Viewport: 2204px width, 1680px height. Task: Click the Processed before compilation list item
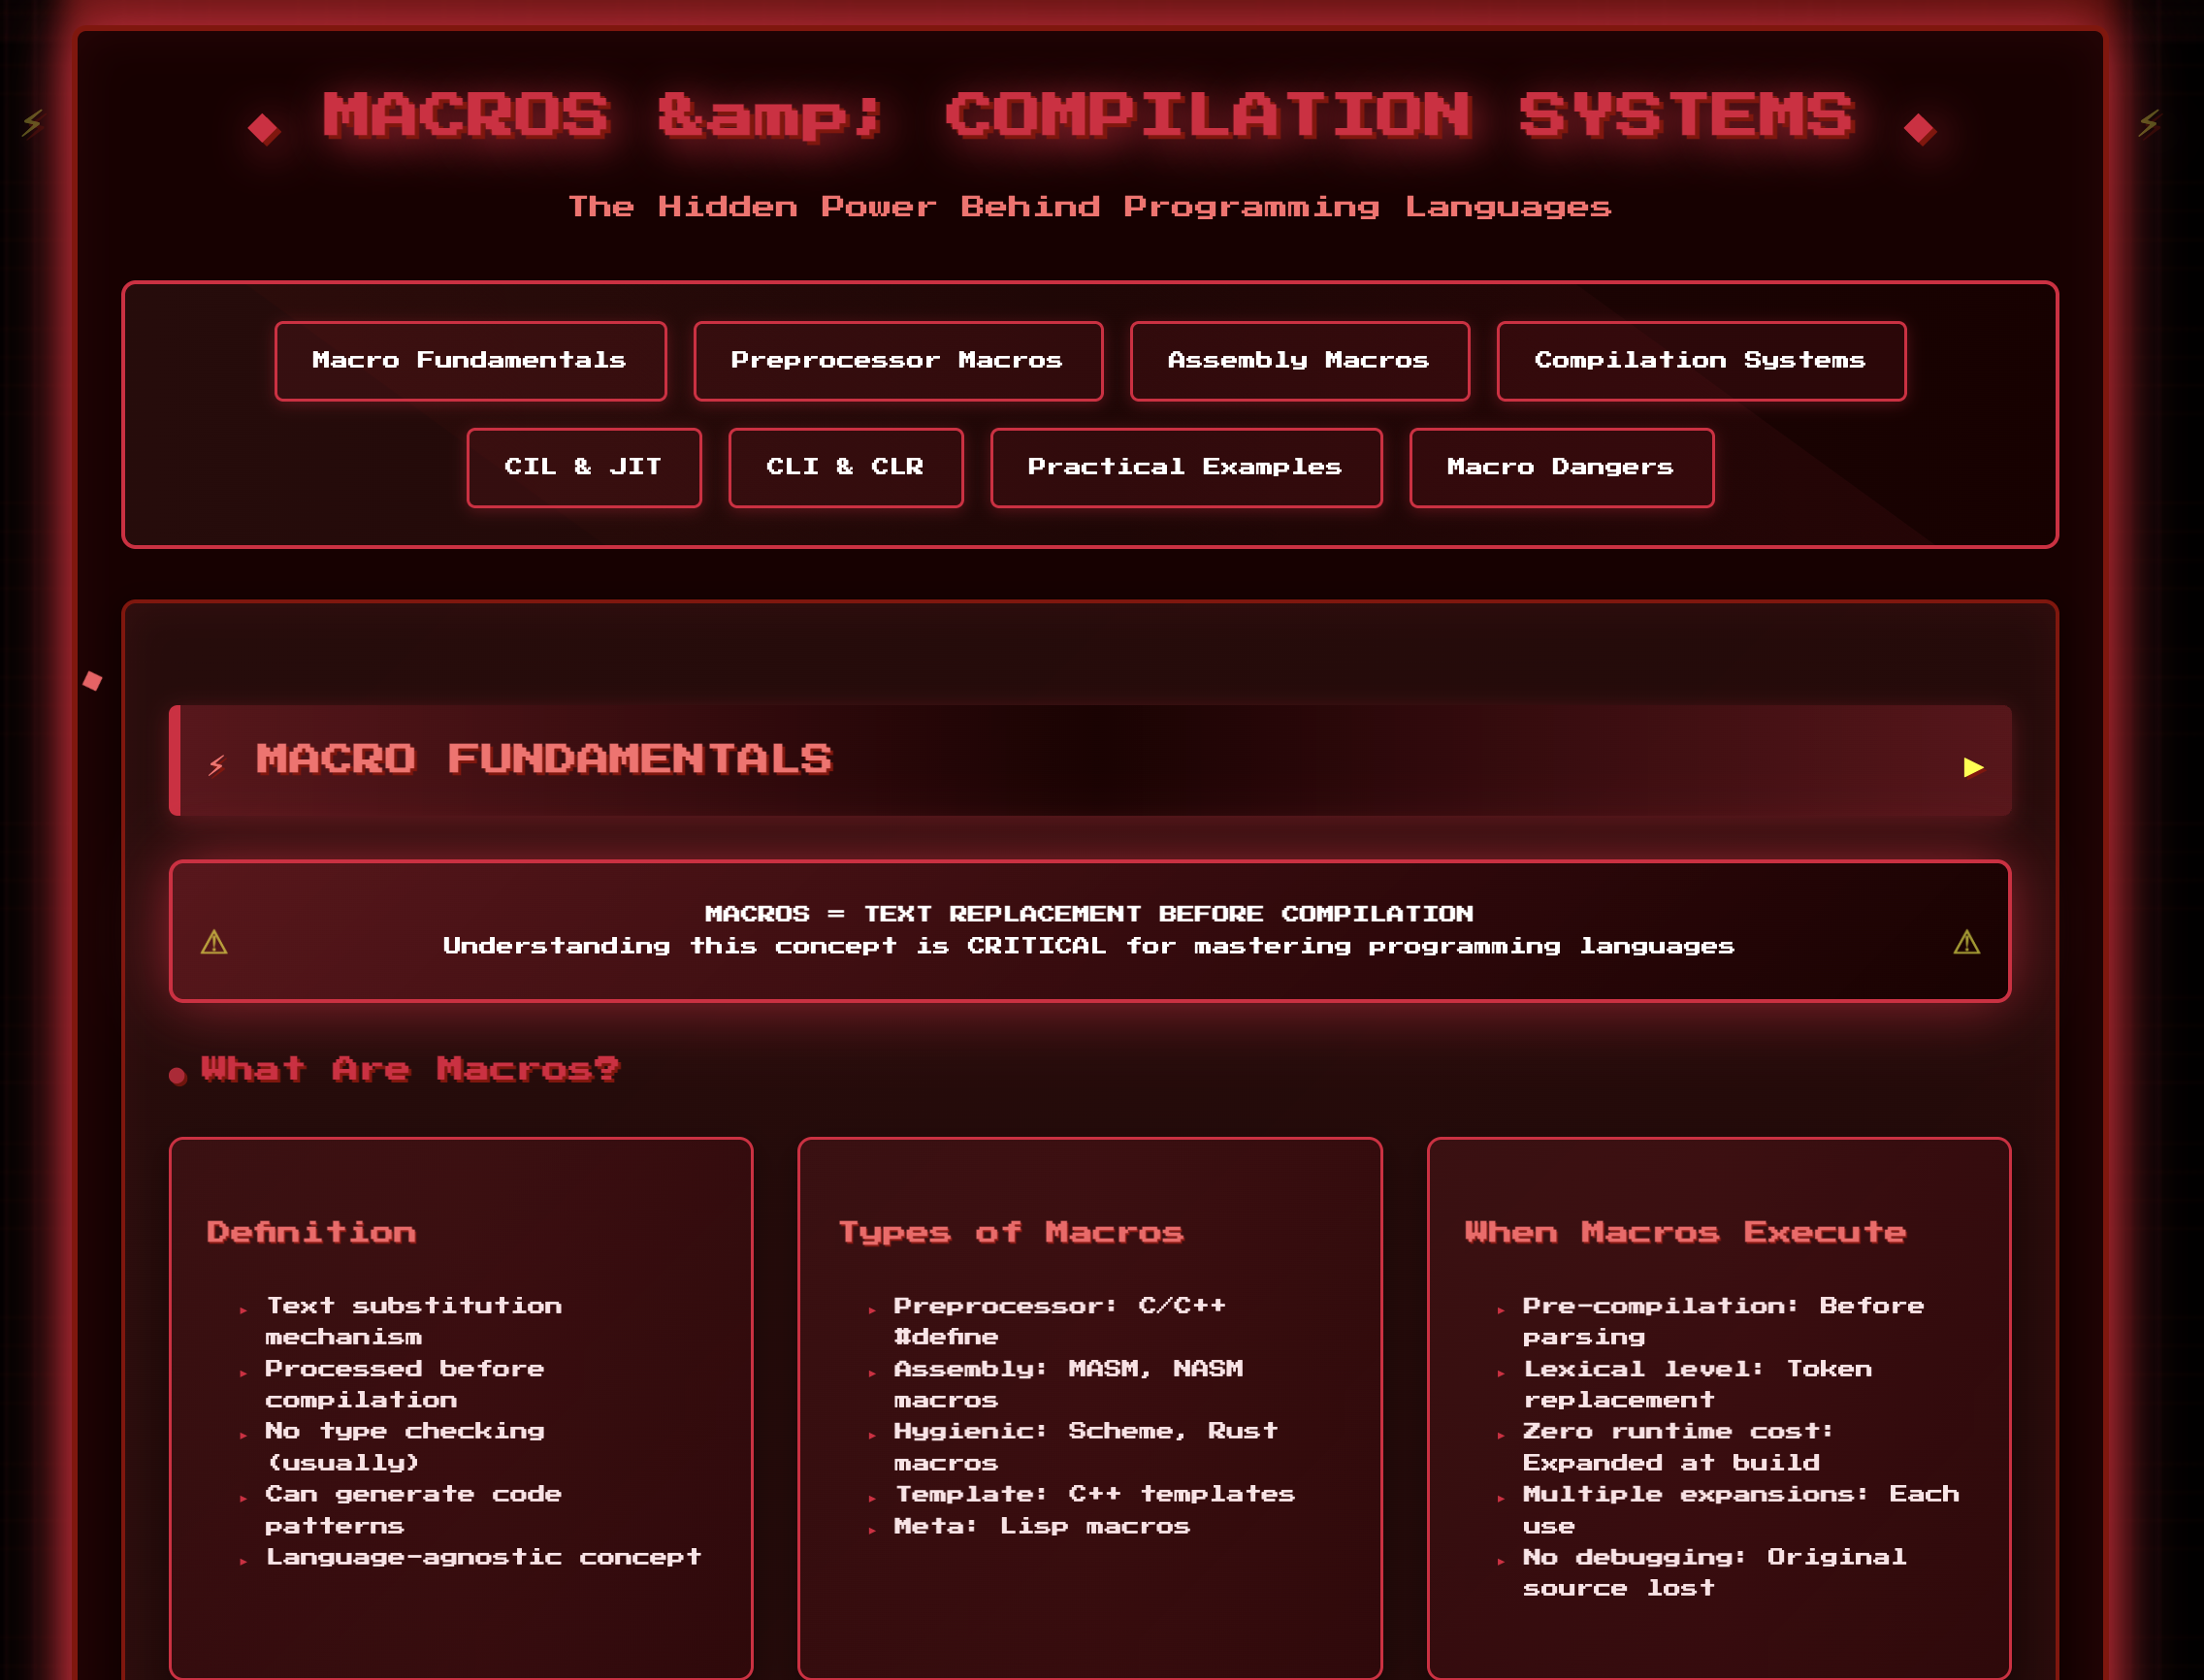coord(404,1384)
